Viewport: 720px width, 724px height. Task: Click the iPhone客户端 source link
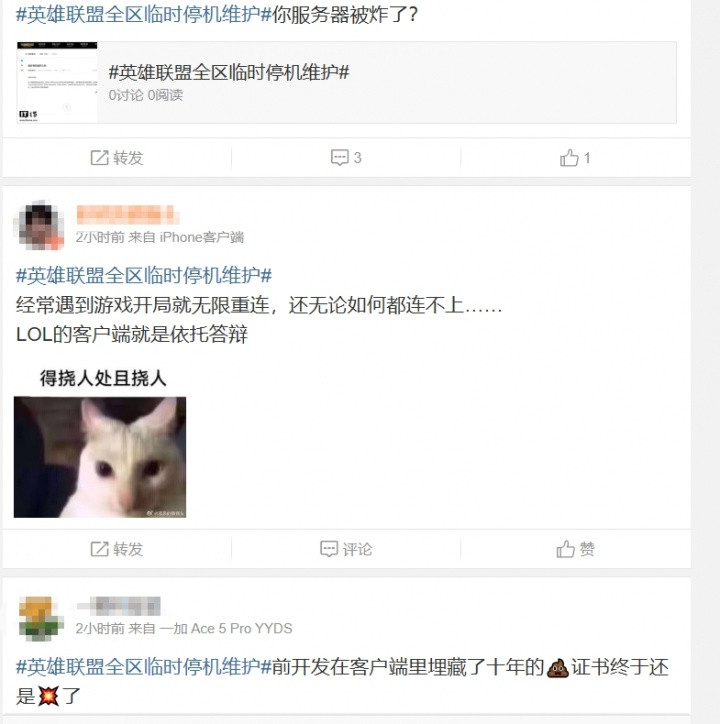point(201,237)
